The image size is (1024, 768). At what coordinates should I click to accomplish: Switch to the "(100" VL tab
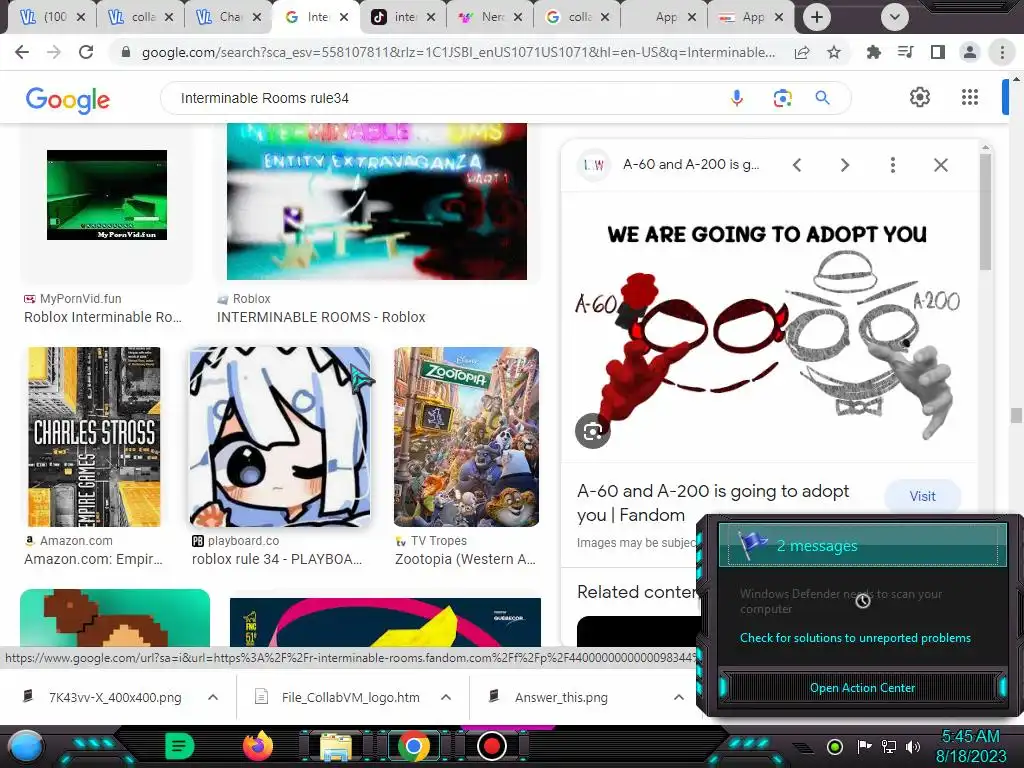[51, 17]
